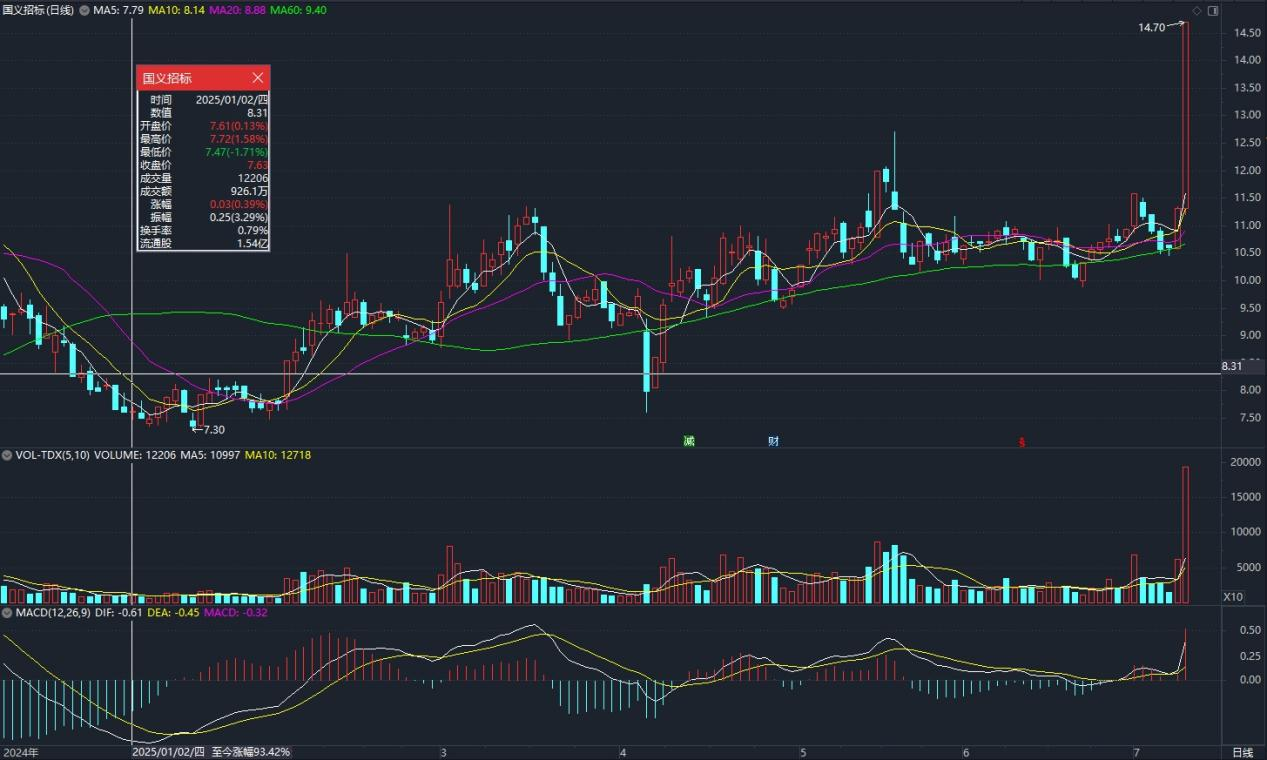Click the 14.70 high price annotation
This screenshot has height=760, width=1267.
click(x=1151, y=28)
